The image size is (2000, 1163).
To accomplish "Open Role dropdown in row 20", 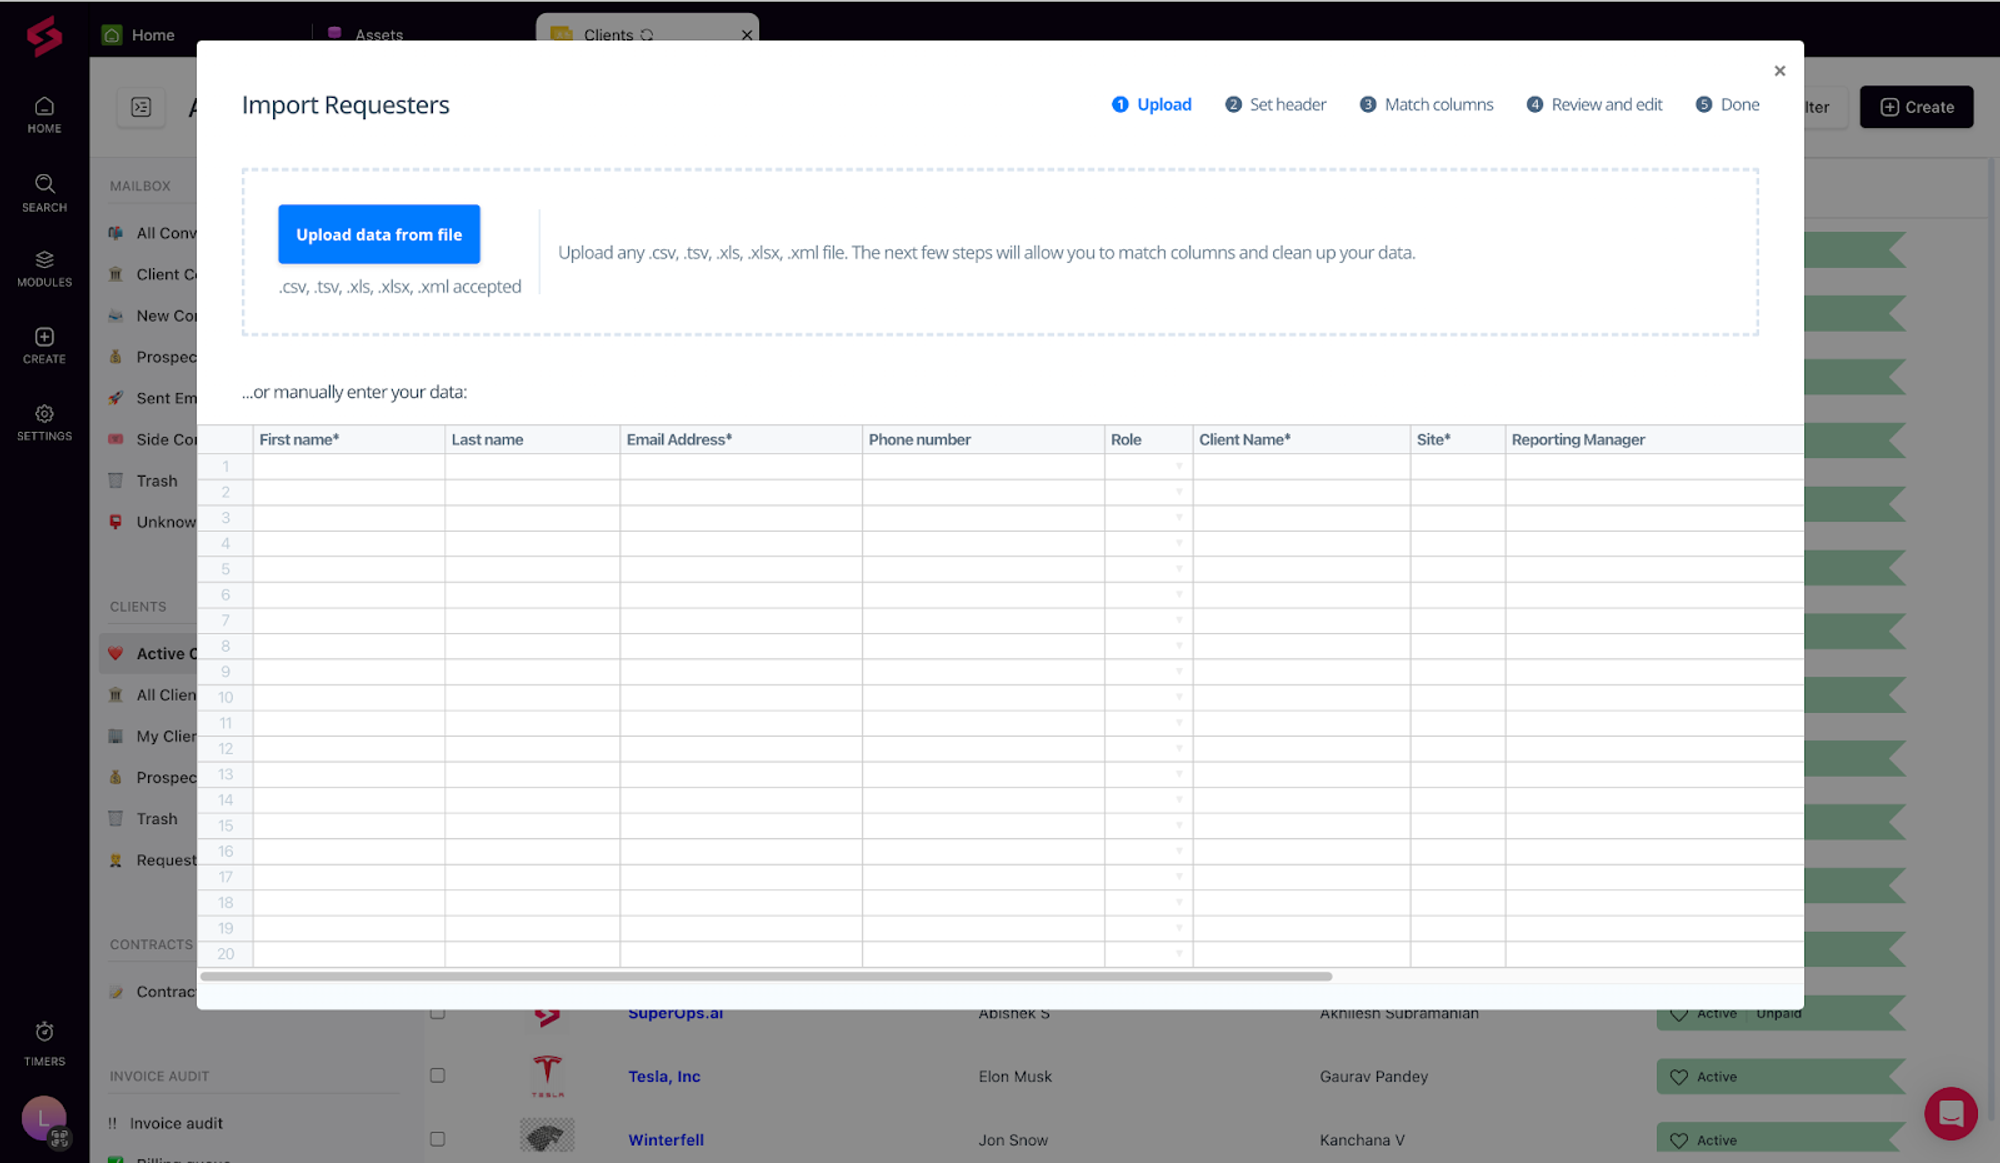I will [1179, 955].
